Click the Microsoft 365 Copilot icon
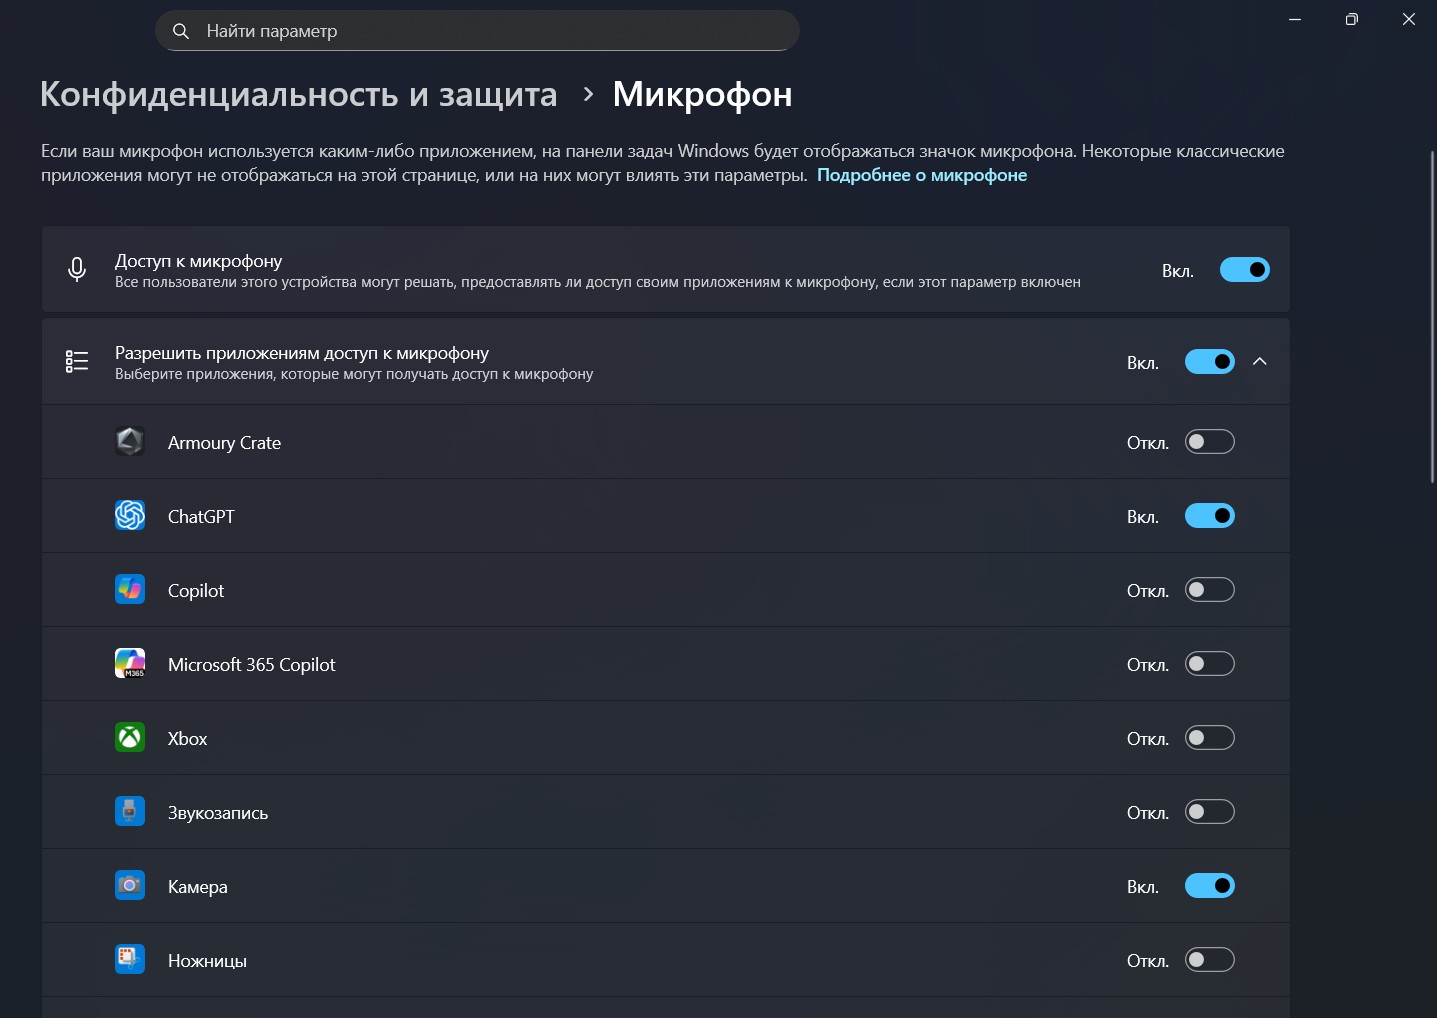This screenshot has height=1018, width=1437. 130,664
